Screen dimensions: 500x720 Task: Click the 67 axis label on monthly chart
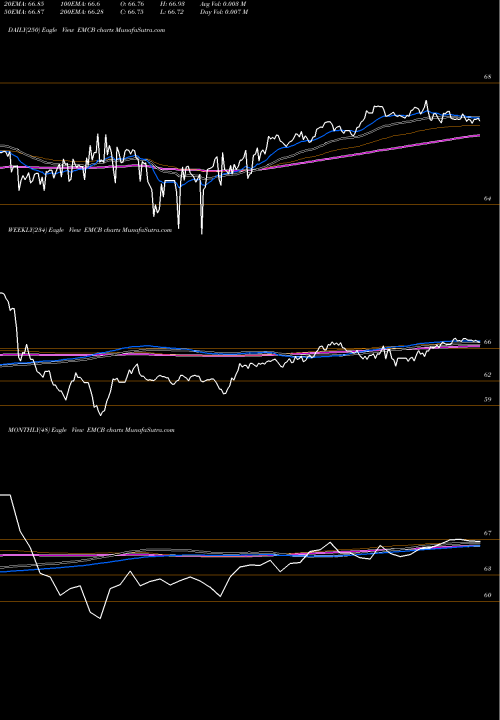tap(487, 533)
